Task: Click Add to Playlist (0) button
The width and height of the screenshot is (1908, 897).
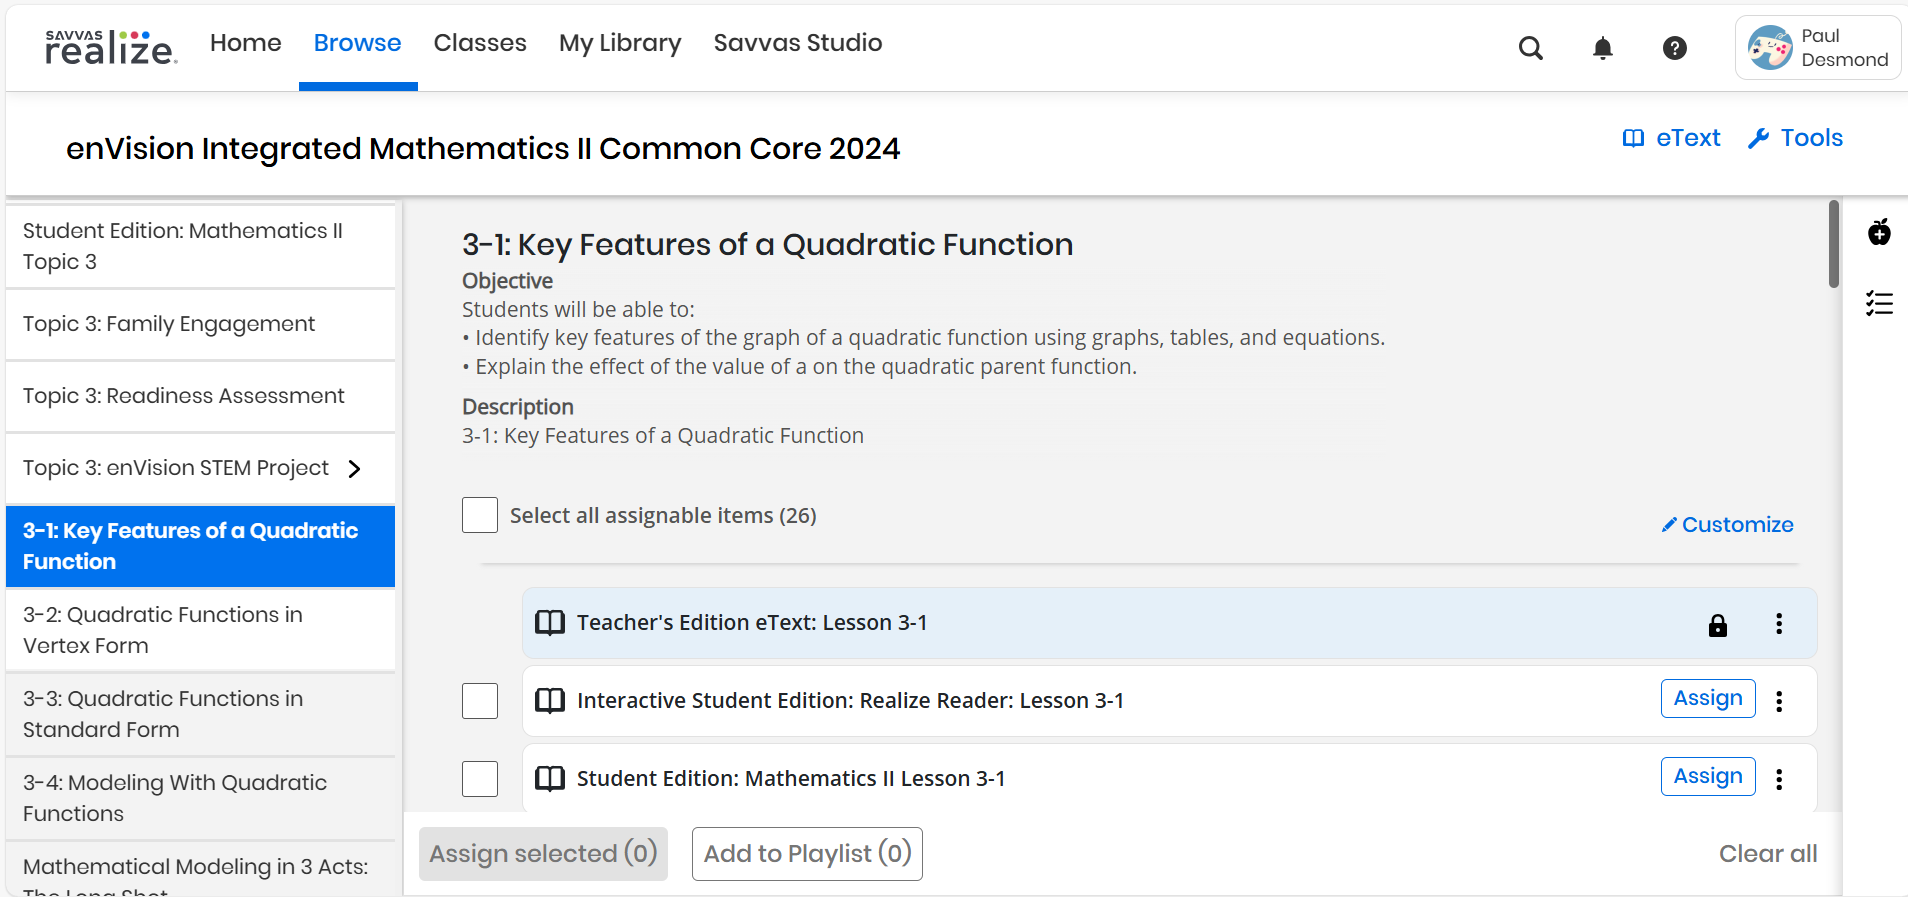Action: coord(807,854)
